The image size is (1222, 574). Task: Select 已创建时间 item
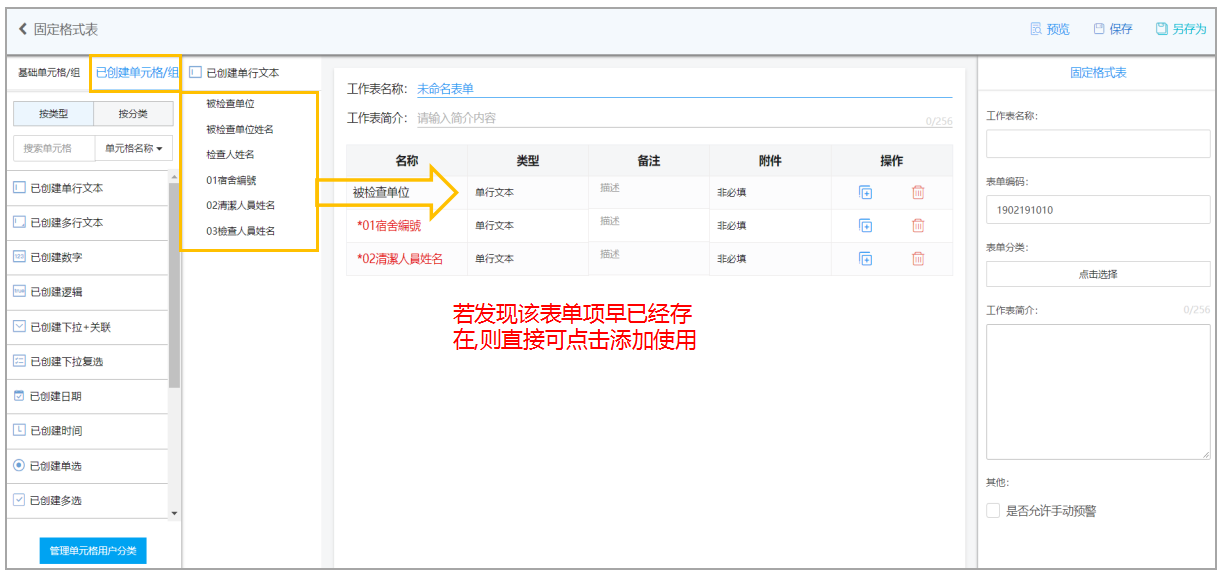pos(87,431)
